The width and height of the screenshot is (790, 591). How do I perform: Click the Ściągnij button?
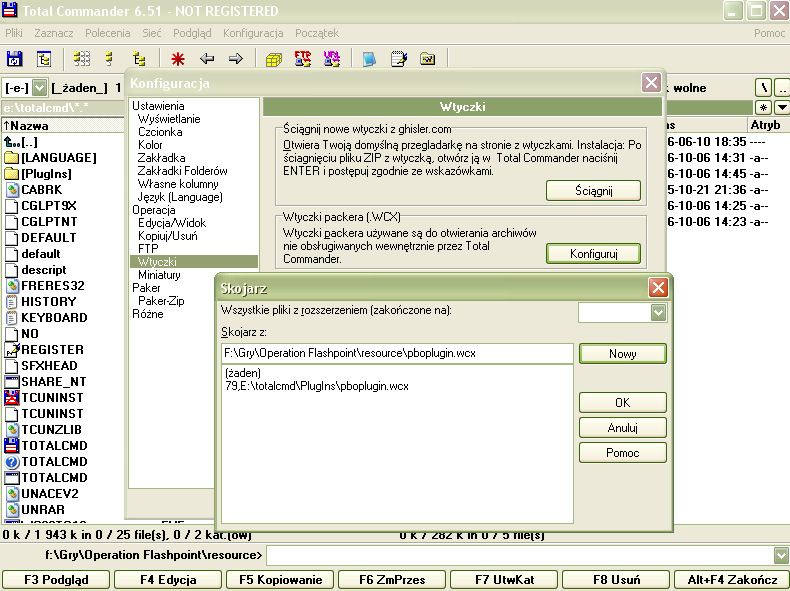(594, 191)
